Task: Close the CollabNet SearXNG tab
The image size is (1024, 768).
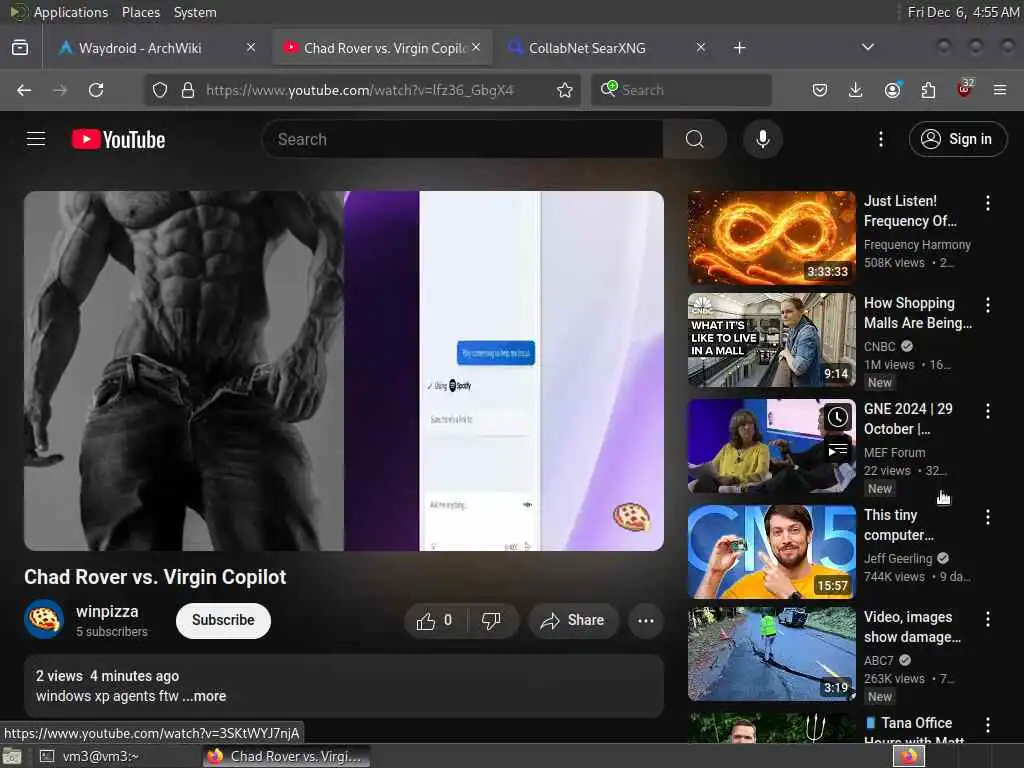Action: [701, 47]
